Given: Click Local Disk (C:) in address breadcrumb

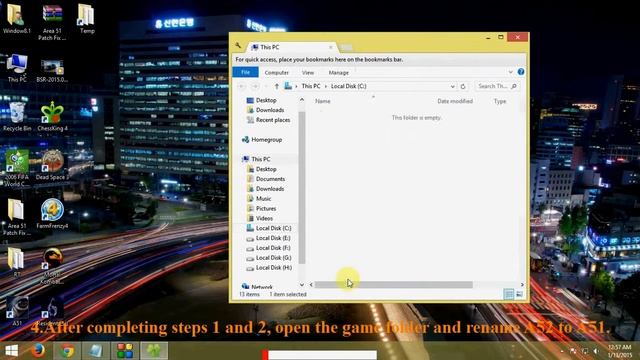Looking at the screenshot, I should coord(349,87).
